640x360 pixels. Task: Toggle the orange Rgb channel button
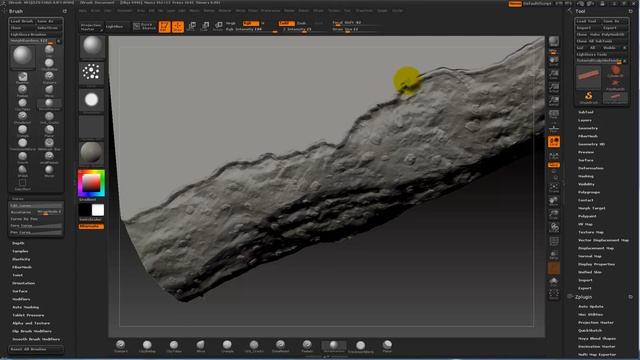[x=250, y=23]
